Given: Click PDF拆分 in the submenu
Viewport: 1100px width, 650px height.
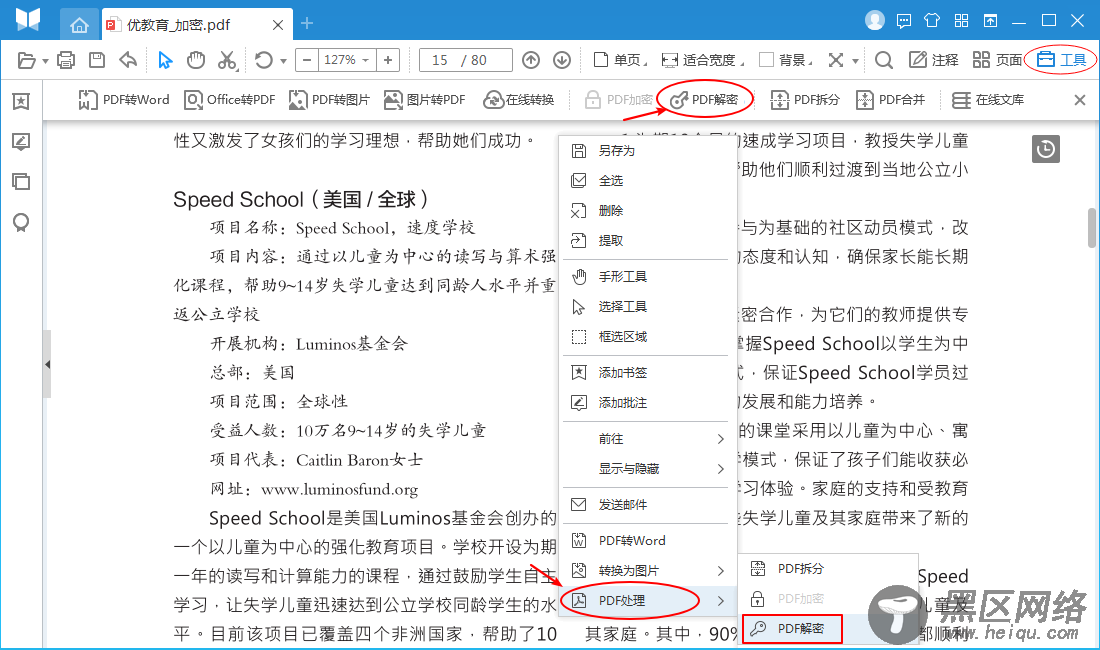Looking at the screenshot, I should click(x=828, y=569).
